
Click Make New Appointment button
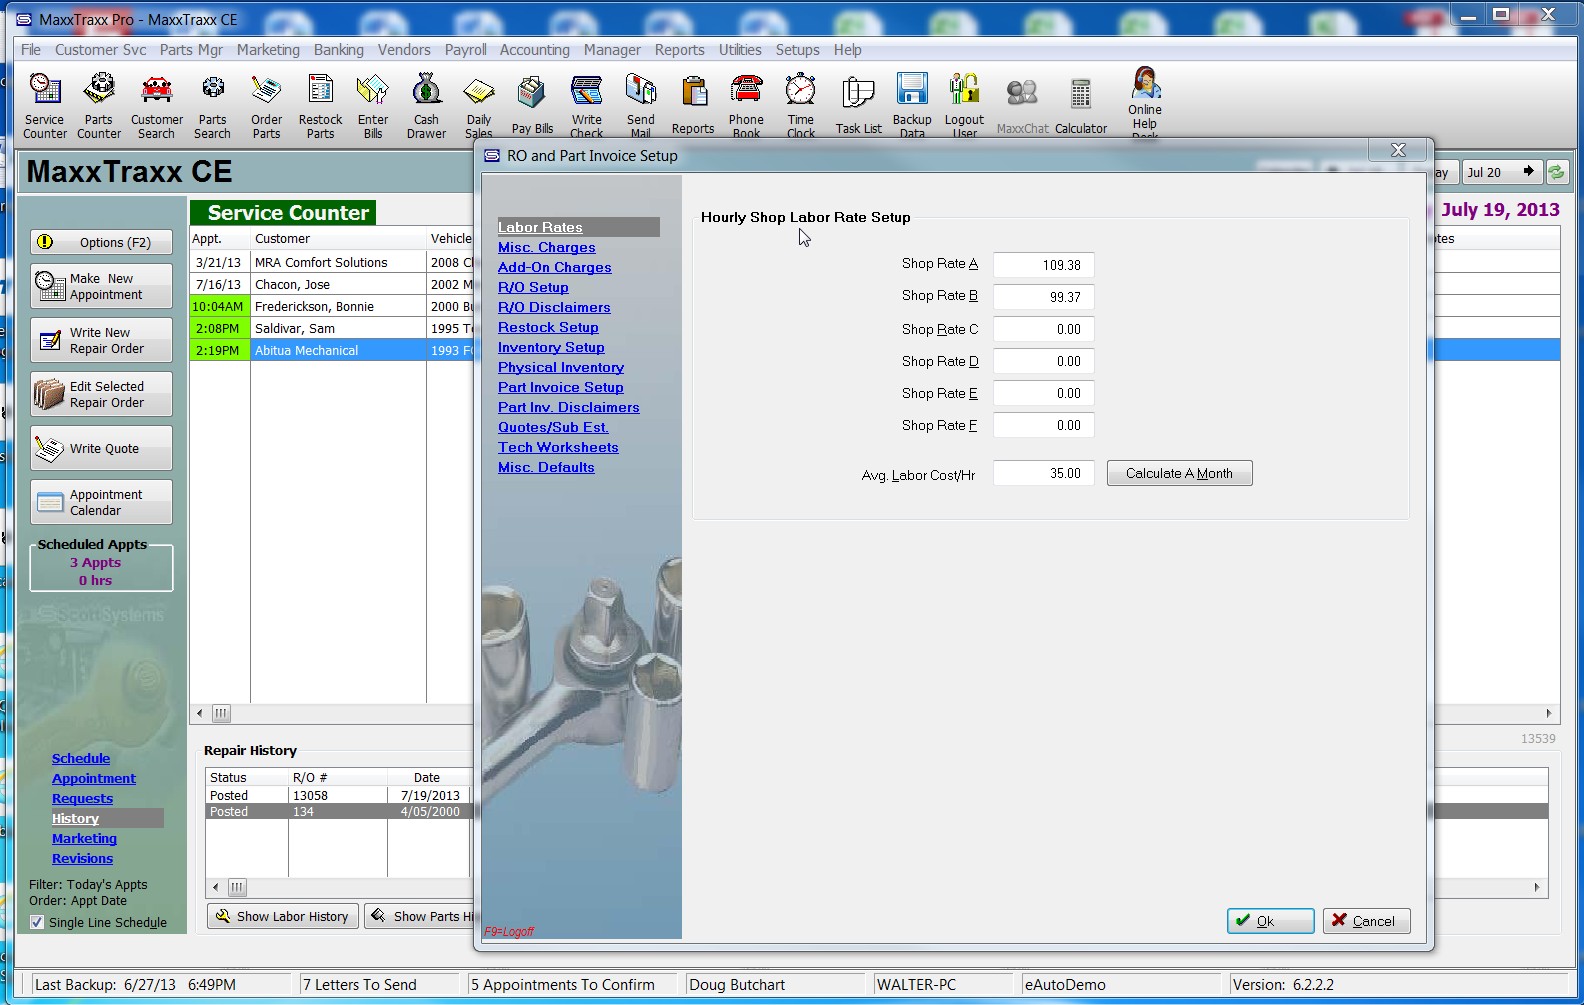pos(101,286)
